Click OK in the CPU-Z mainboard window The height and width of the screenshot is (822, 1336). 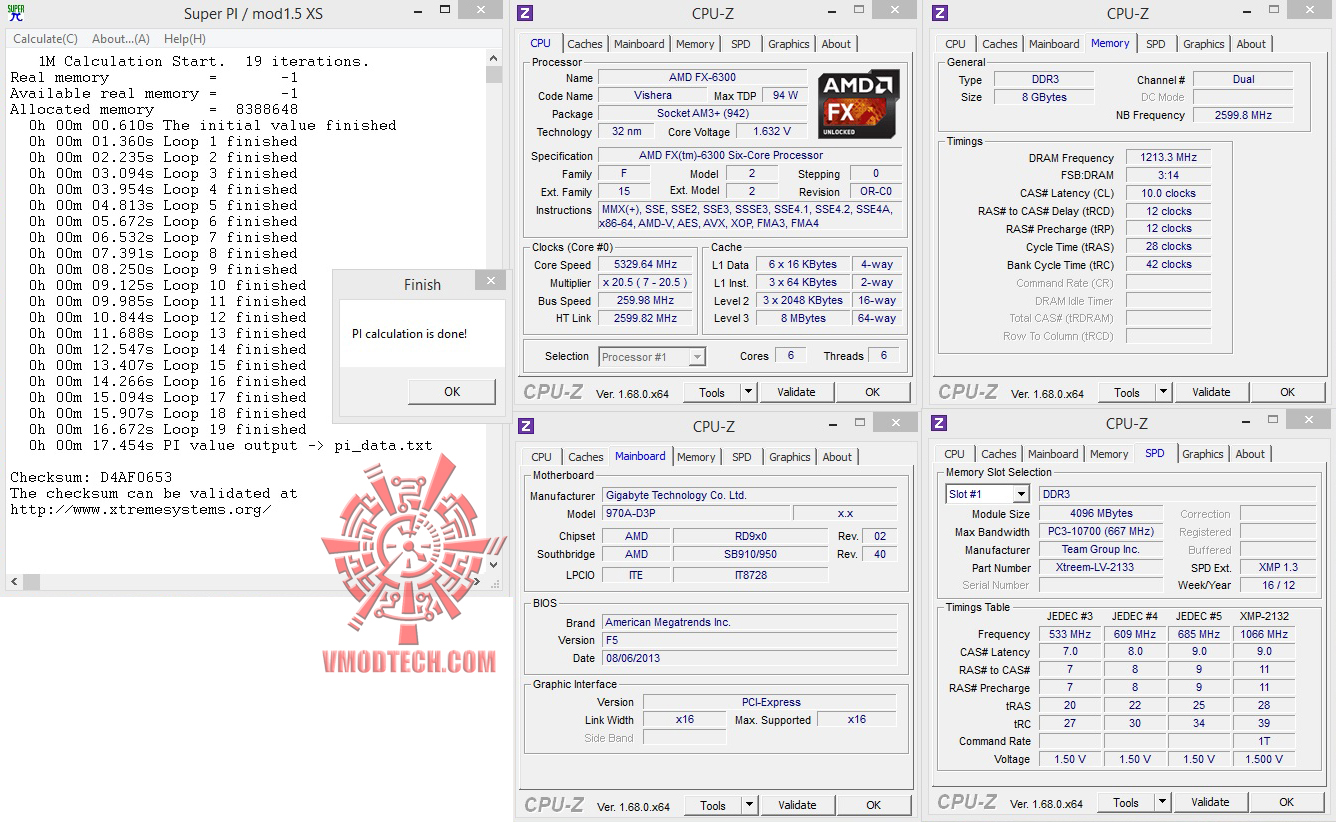(874, 805)
